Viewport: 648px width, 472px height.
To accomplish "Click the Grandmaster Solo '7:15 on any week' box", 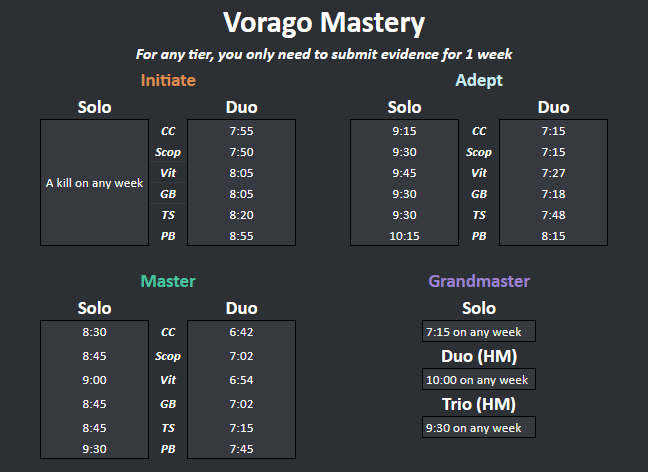I will coord(479,331).
